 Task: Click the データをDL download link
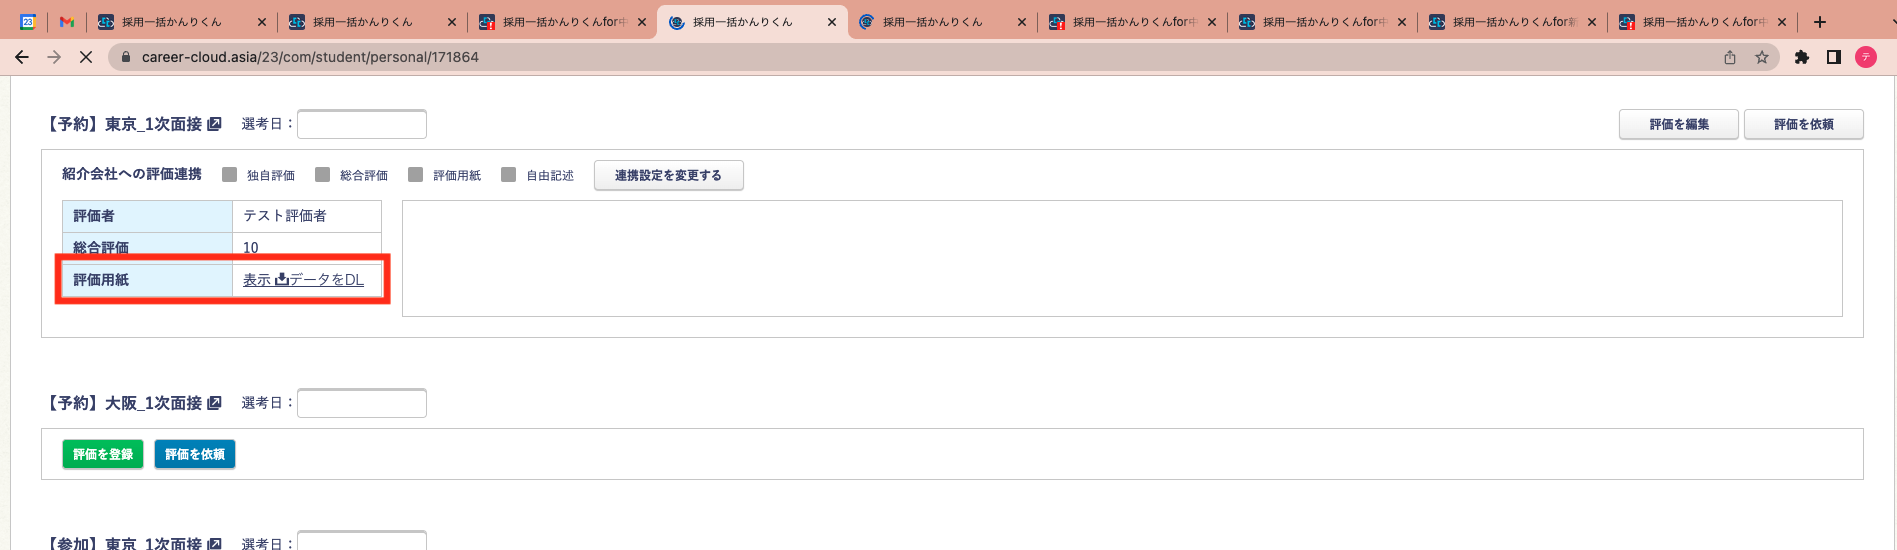point(320,280)
